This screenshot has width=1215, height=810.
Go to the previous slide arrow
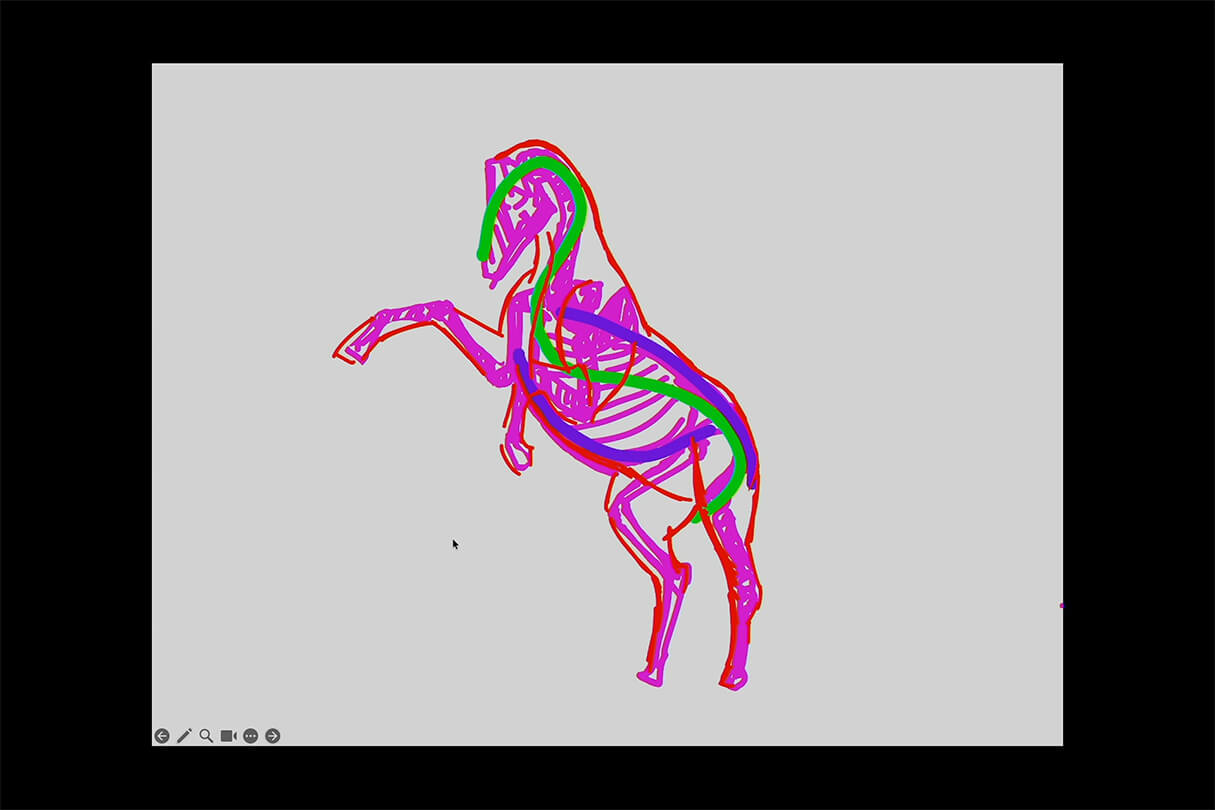pos(162,736)
